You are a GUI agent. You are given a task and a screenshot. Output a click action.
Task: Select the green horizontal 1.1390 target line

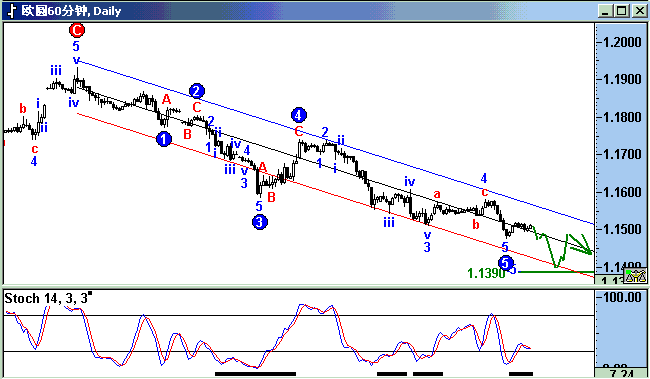coord(555,272)
